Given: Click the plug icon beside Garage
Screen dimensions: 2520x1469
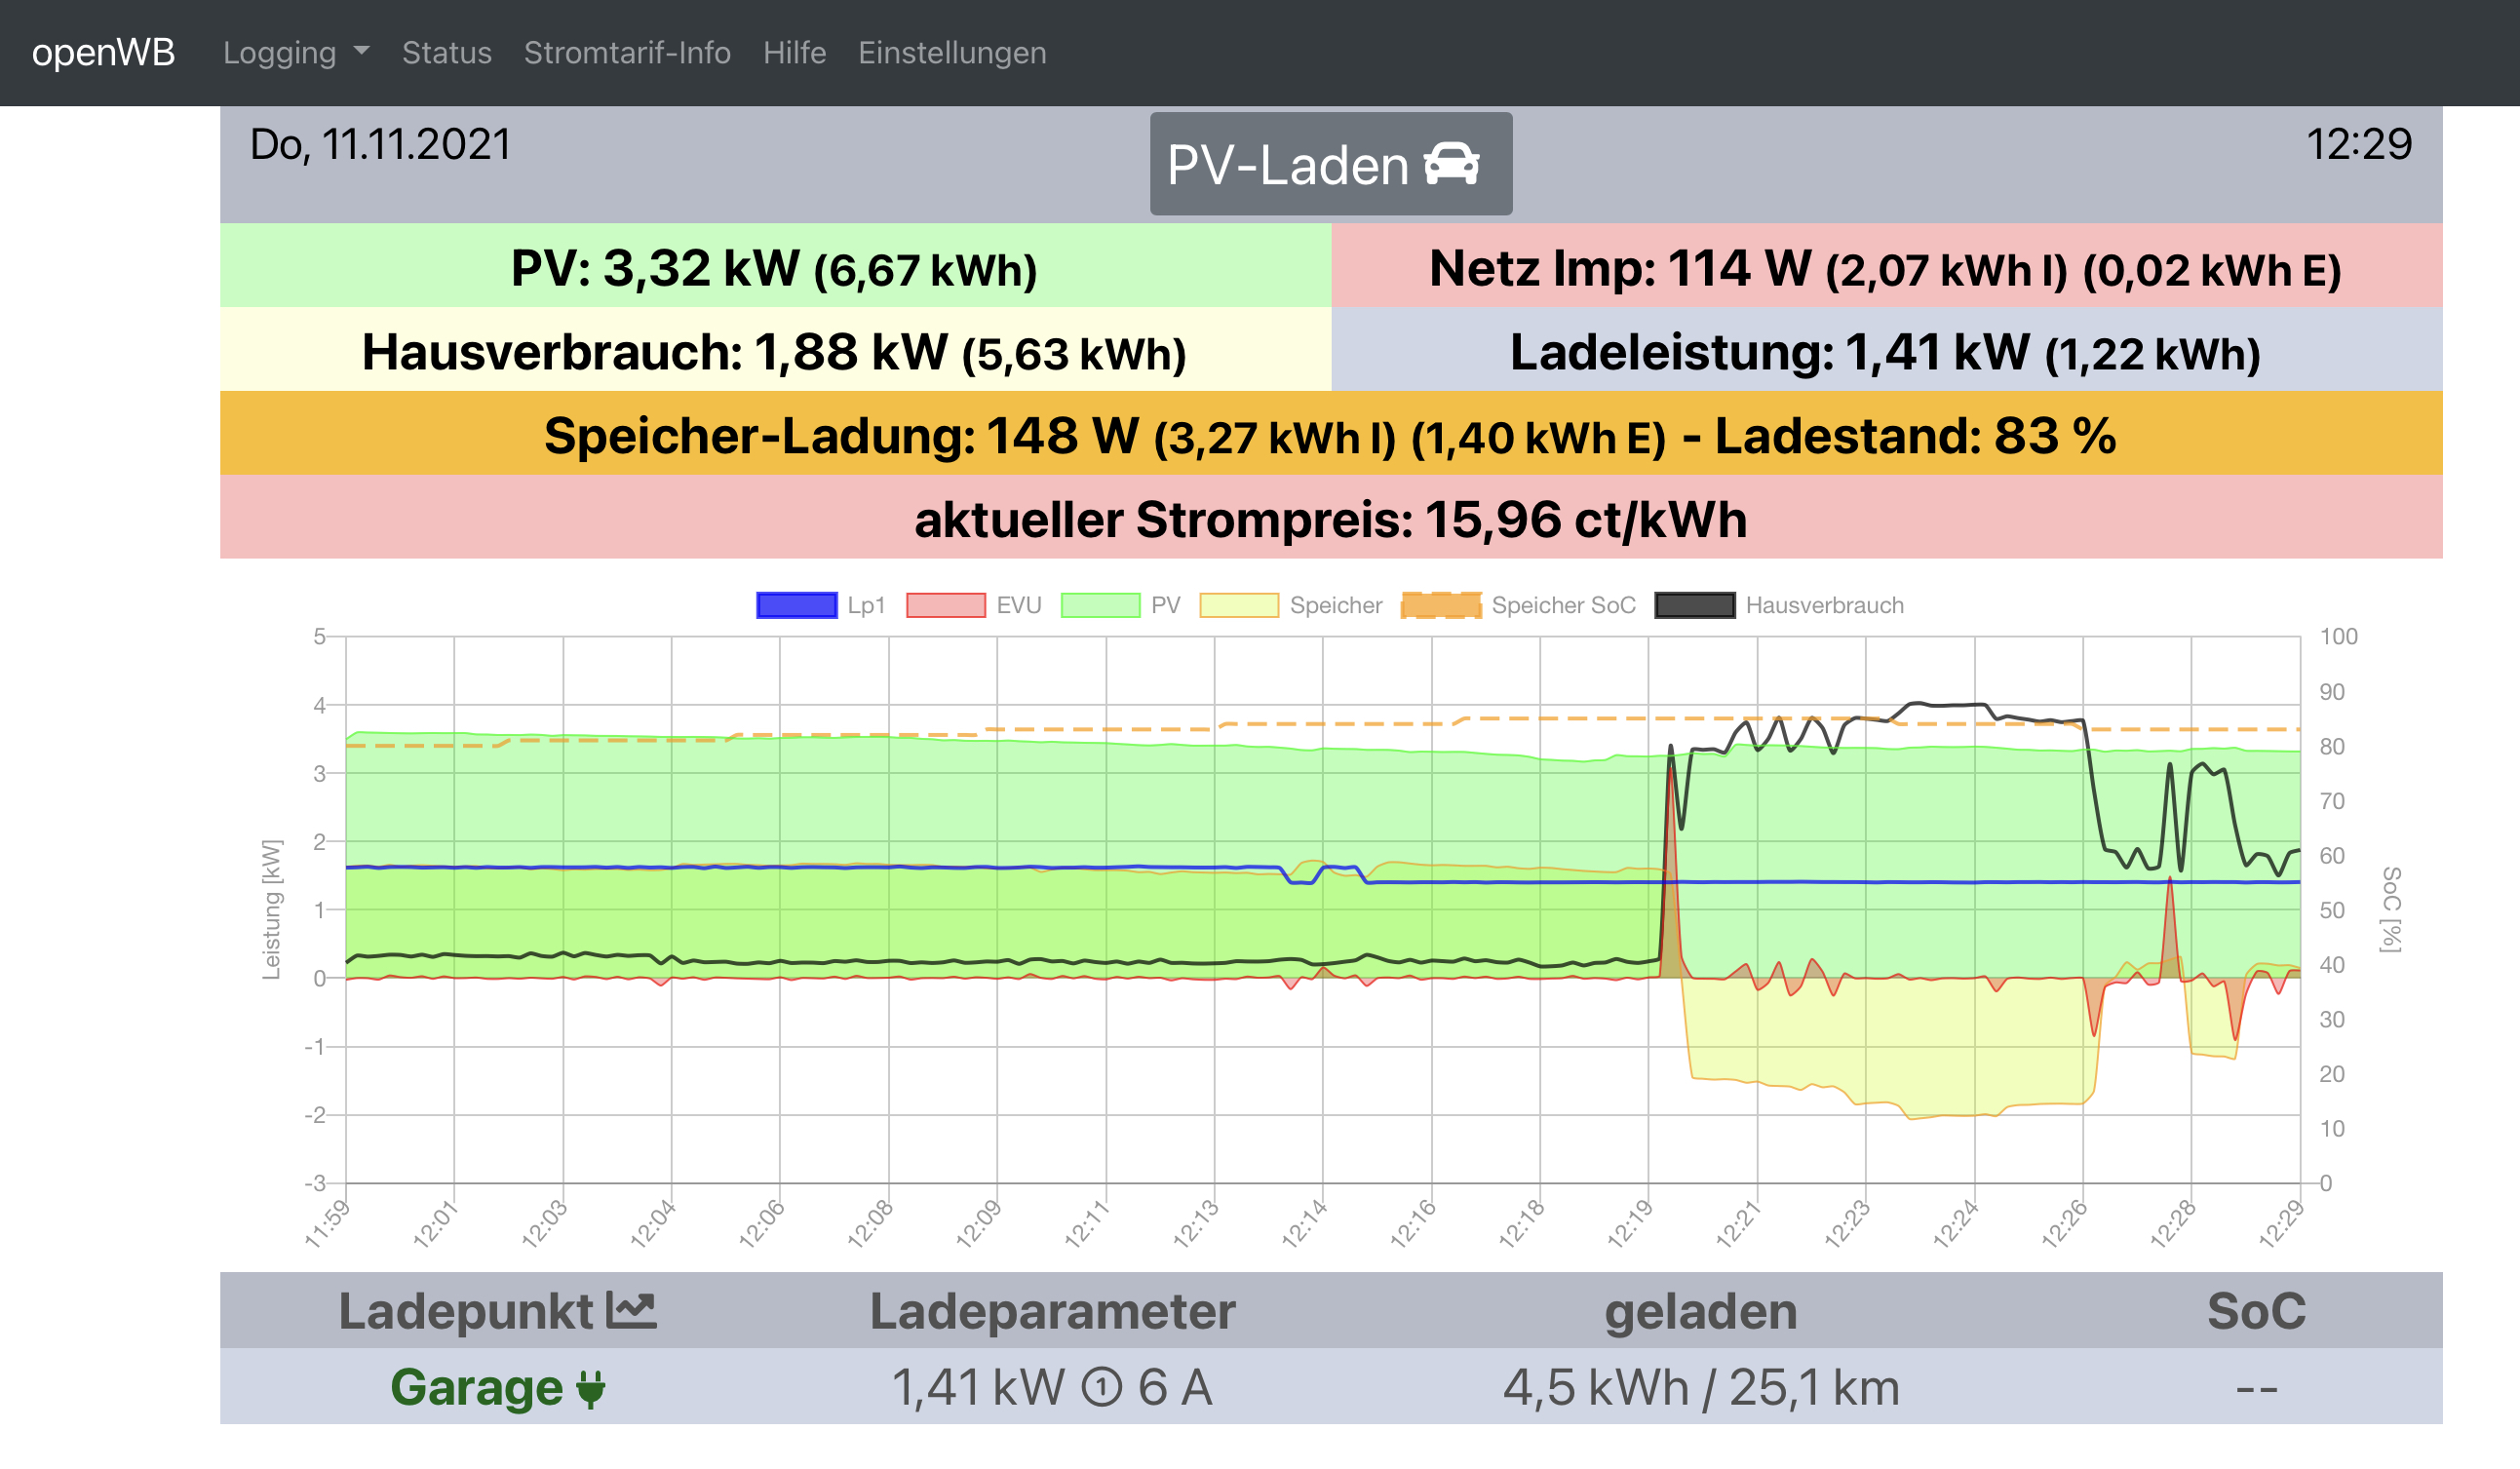Looking at the screenshot, I should tap(591, 1389).
